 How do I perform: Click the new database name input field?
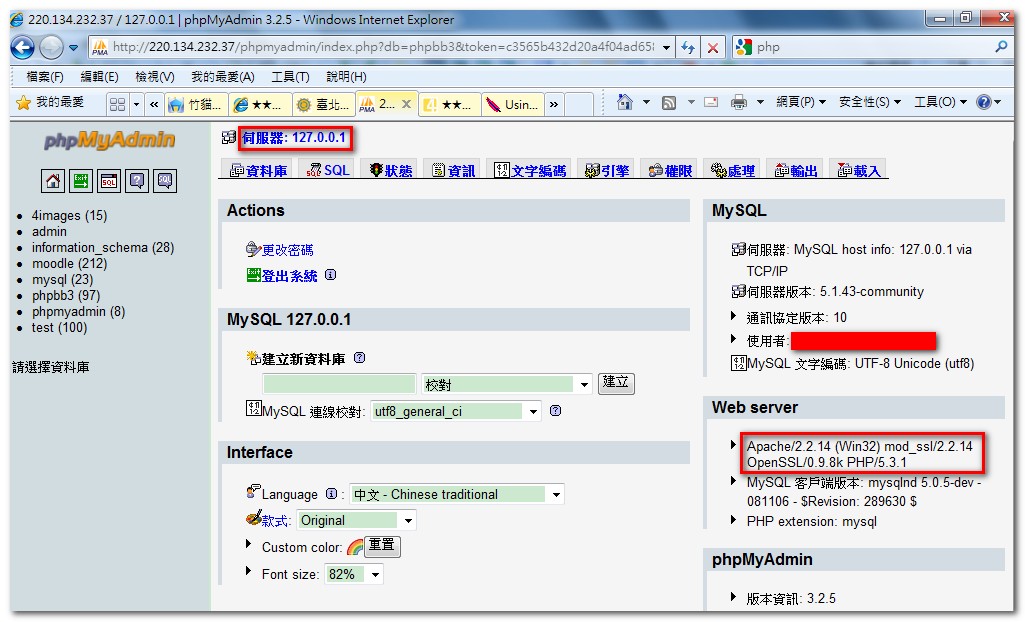click(339, 384)
